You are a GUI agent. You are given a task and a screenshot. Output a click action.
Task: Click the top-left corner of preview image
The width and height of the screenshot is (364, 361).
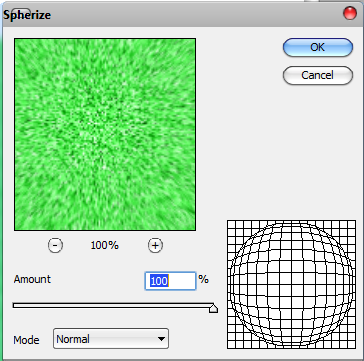pyautogui.click(x=16, y=40)
